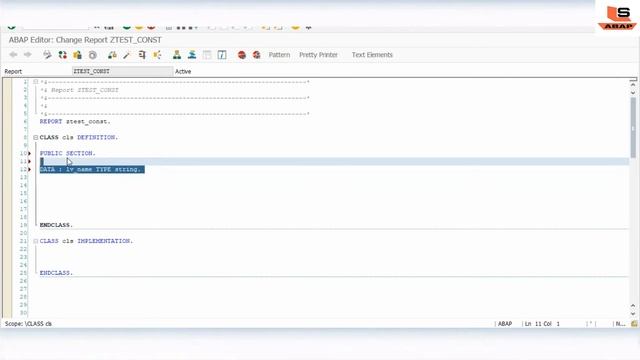Screen dimensions: 640x360
Task: Go forward with the right arrow icon
Action: tap(28, 55)
